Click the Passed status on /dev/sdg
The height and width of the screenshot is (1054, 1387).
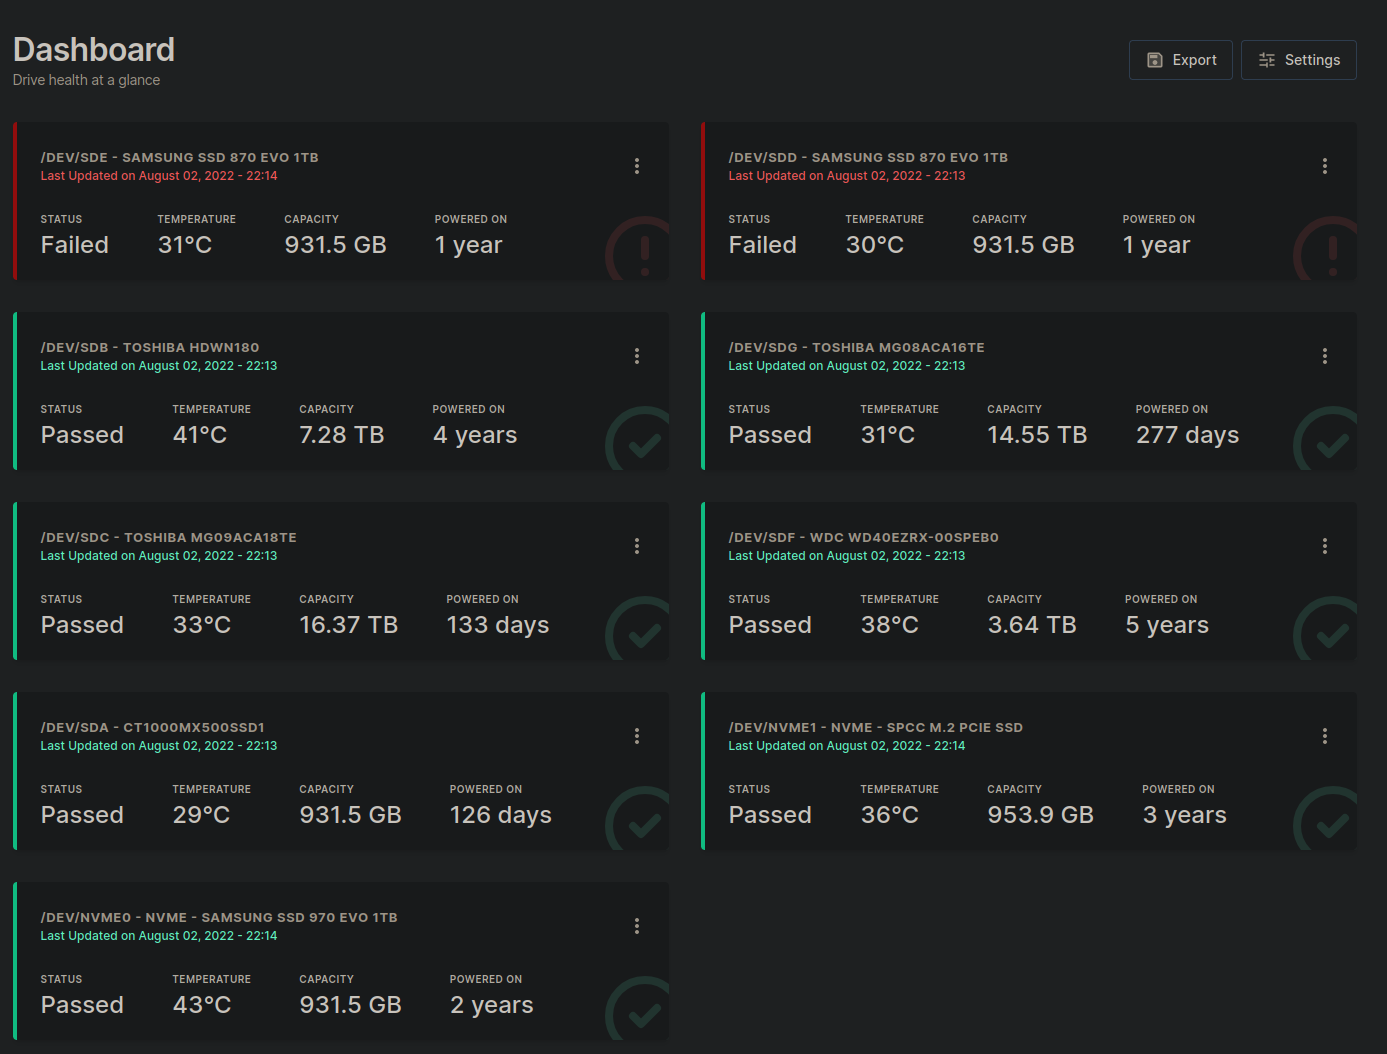pyautogui.click(x=770, y=435)
